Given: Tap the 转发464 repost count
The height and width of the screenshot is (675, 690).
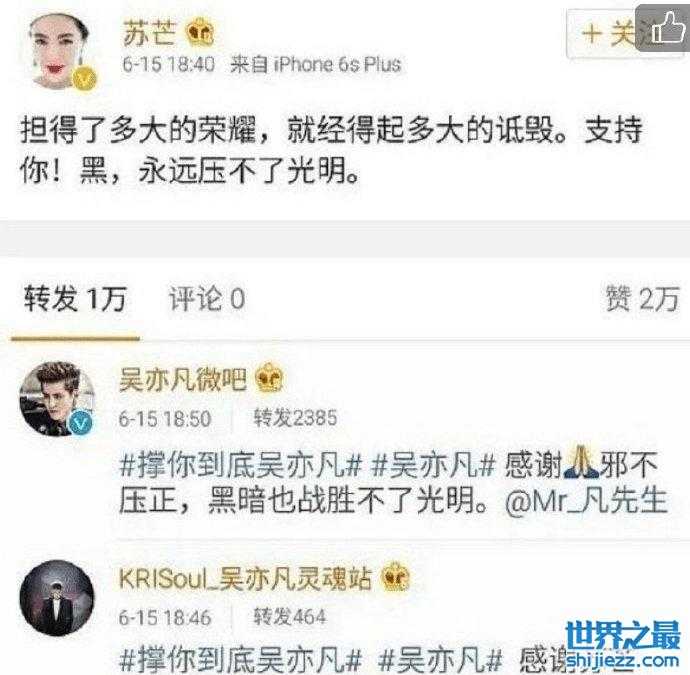Looking at the screenshot, I should (290, 616).
